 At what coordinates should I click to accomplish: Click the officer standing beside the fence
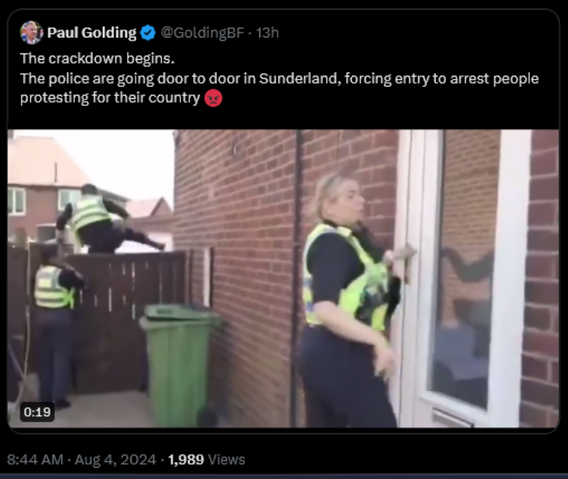click(x=56, y=322)
